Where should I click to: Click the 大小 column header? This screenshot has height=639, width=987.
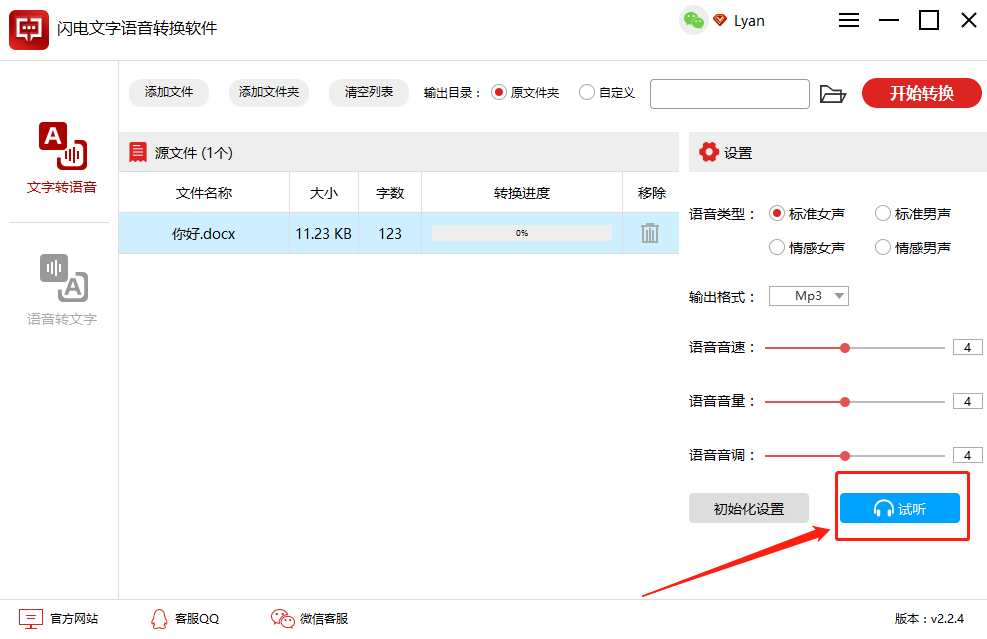click(x=324, y=193)
